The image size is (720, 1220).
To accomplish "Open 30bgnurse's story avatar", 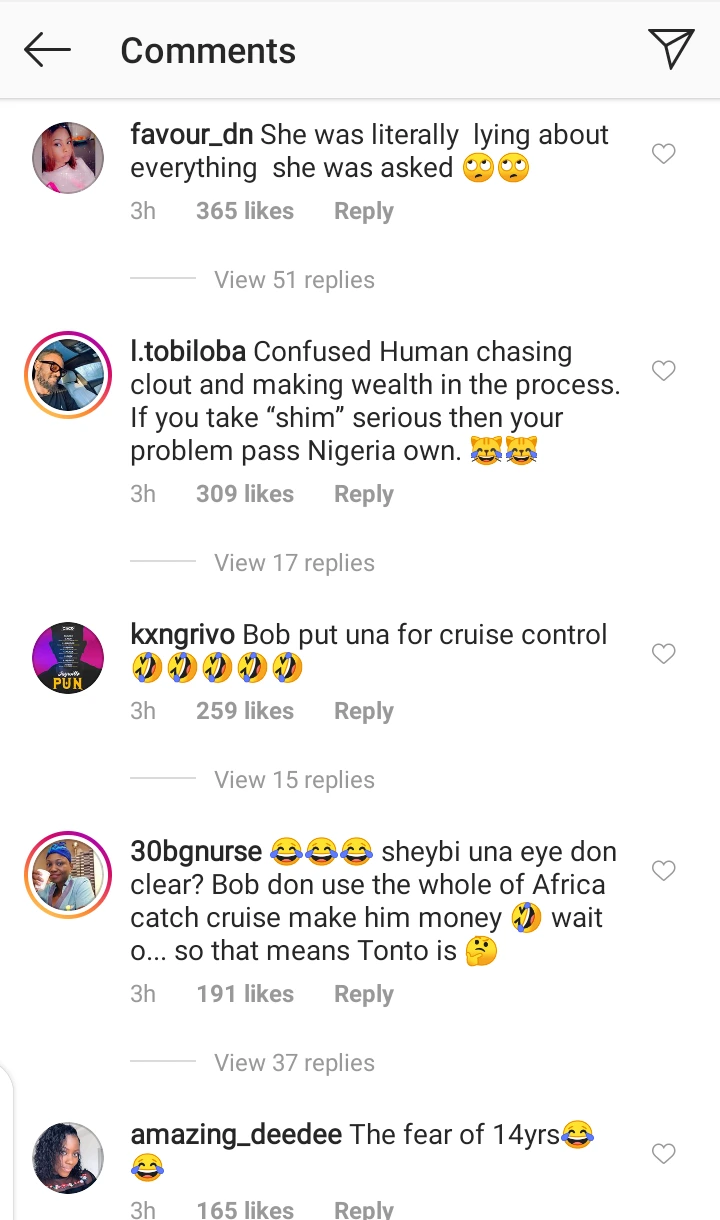I will [x=68, y=874].
